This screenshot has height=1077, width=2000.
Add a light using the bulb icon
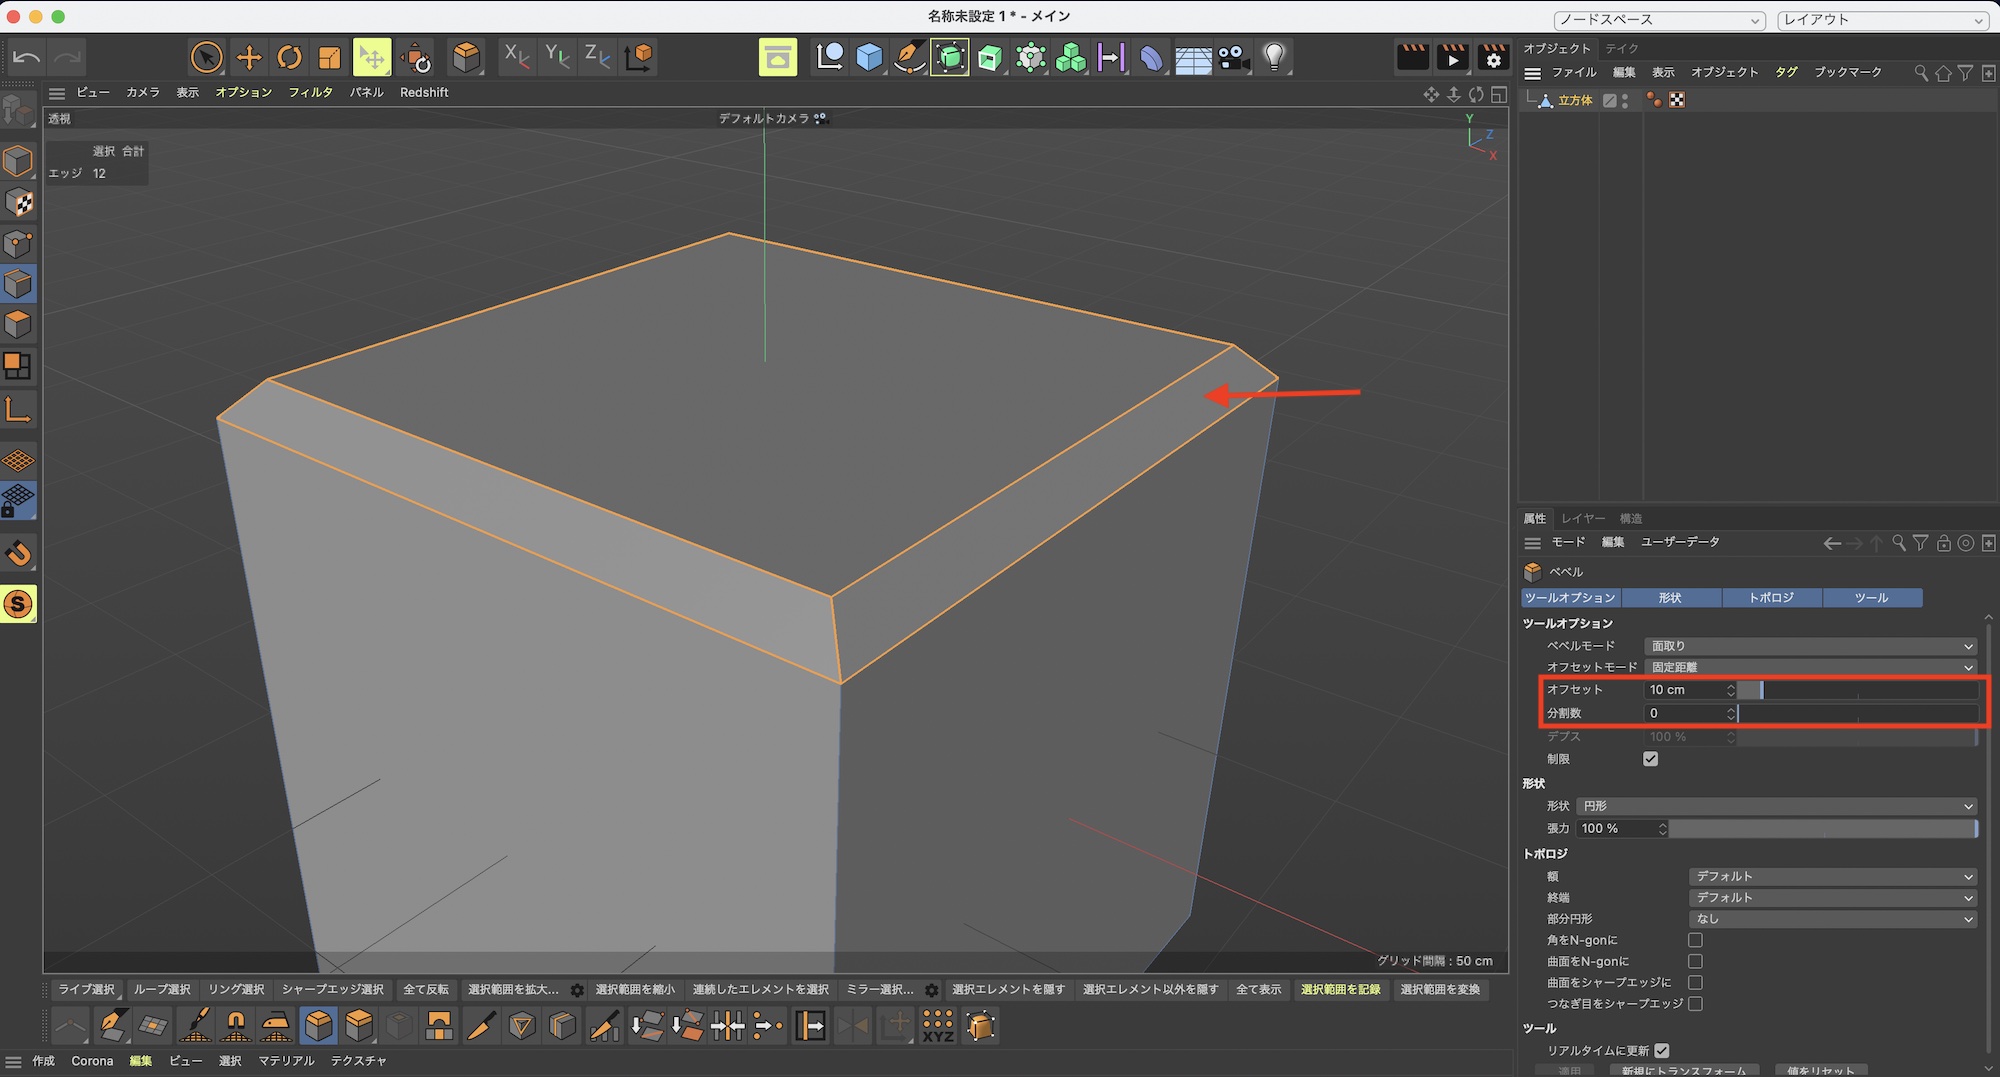coord(1273,58)
